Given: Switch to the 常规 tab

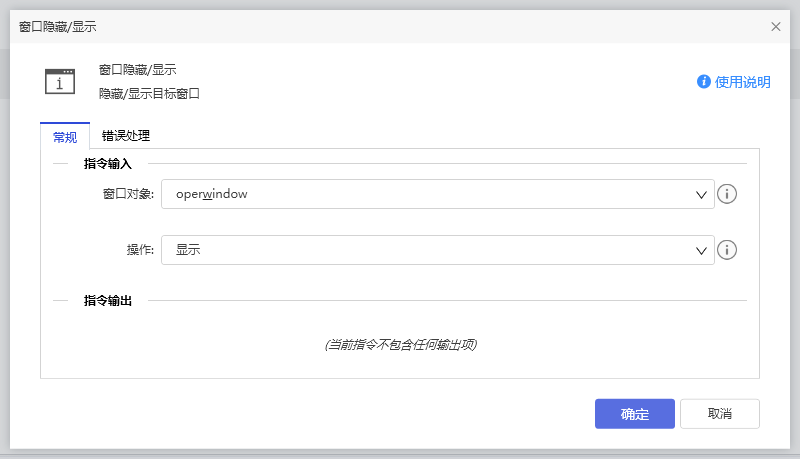Looking at the screenshot, I should [65, 136].
